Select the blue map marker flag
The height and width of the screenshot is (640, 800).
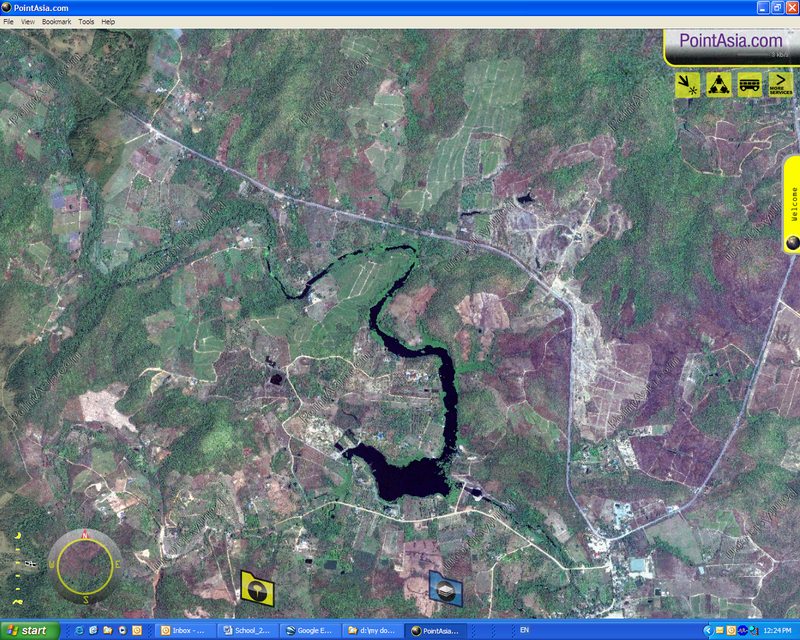(x=445, y=587)
